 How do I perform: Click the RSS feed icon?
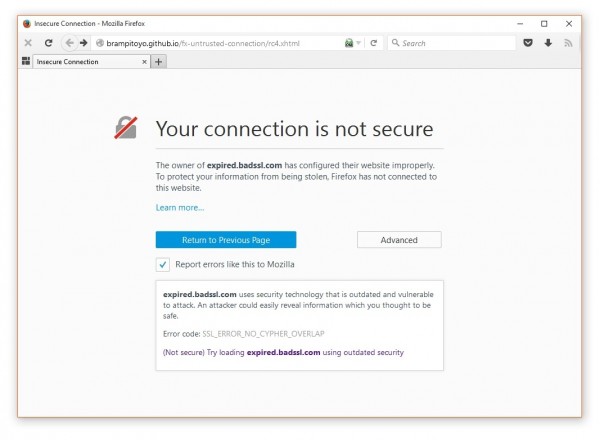(568, 43)
